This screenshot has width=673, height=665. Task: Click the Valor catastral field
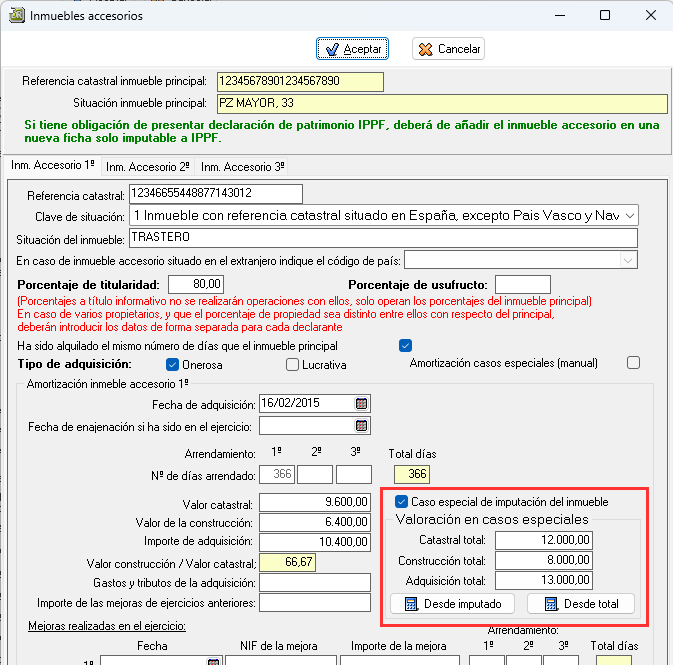[315, 502]
